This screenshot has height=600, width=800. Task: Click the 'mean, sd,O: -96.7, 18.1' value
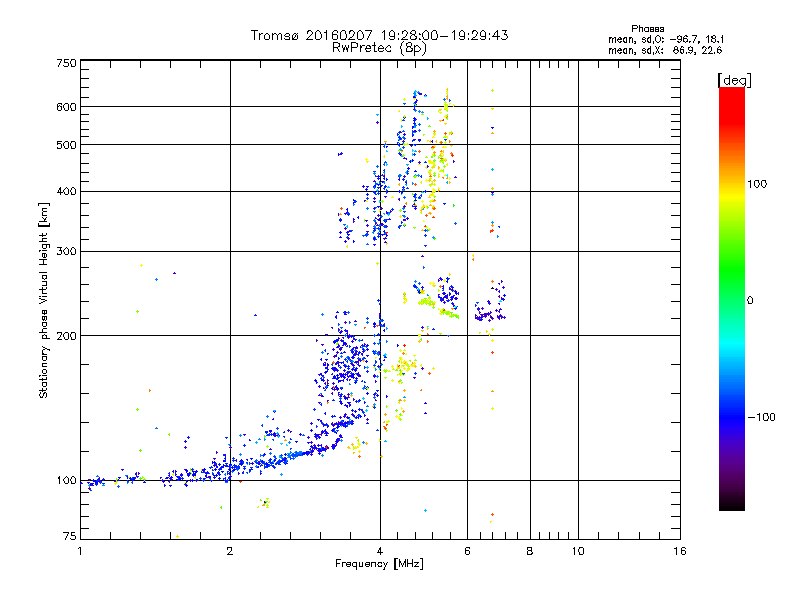(x=666, y=40)
